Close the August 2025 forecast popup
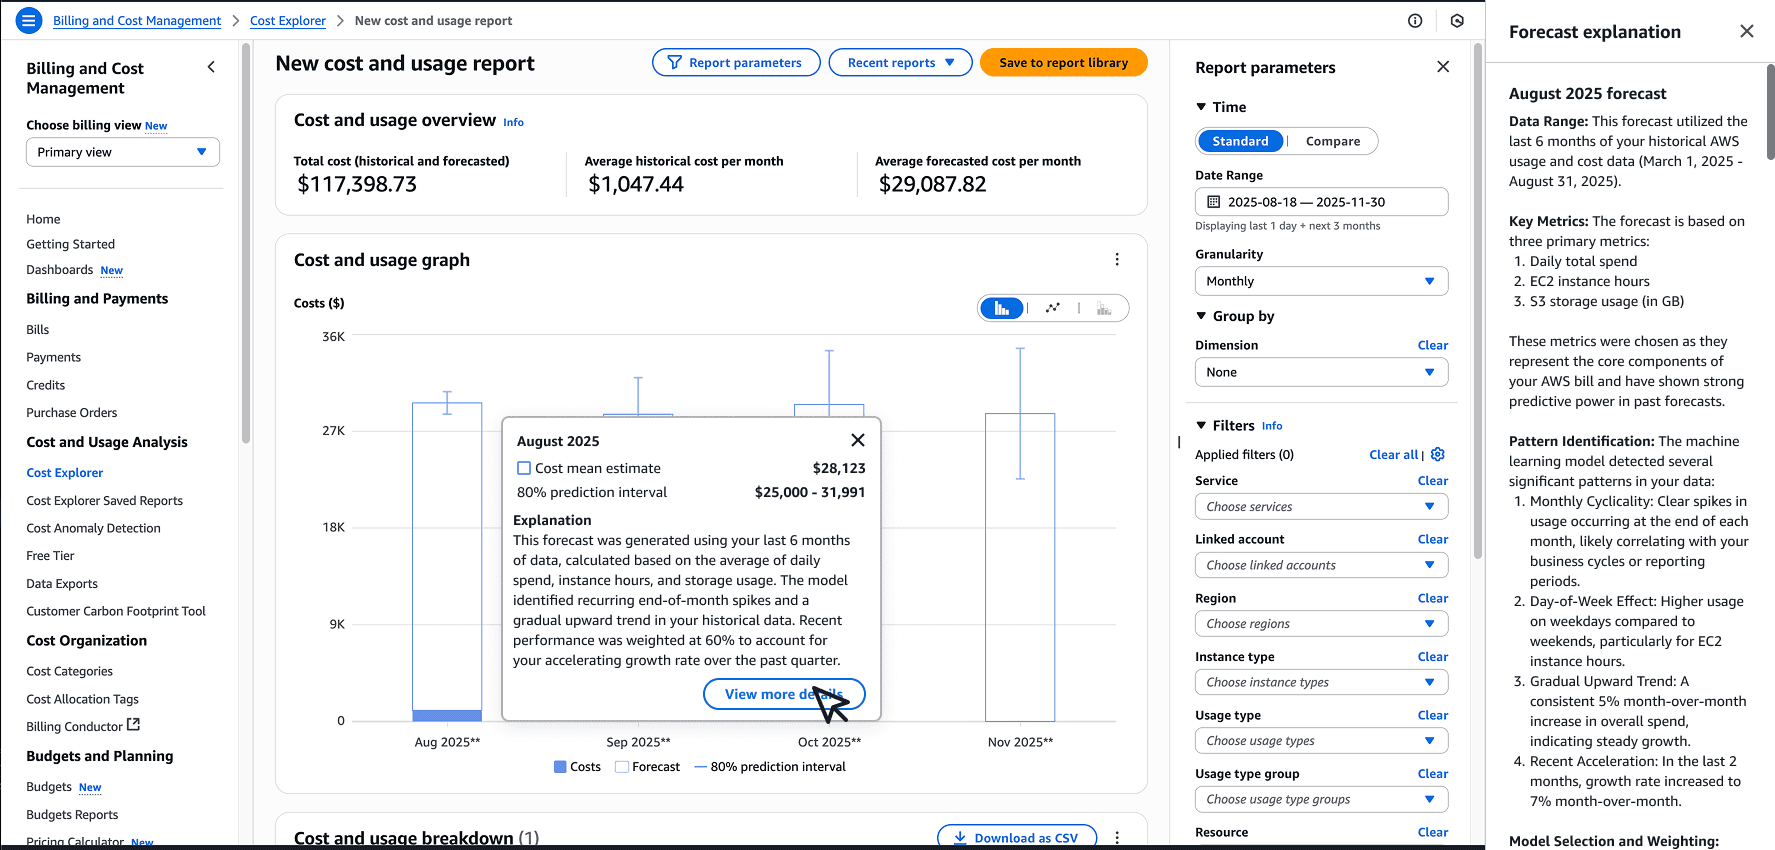 [858, 440]
